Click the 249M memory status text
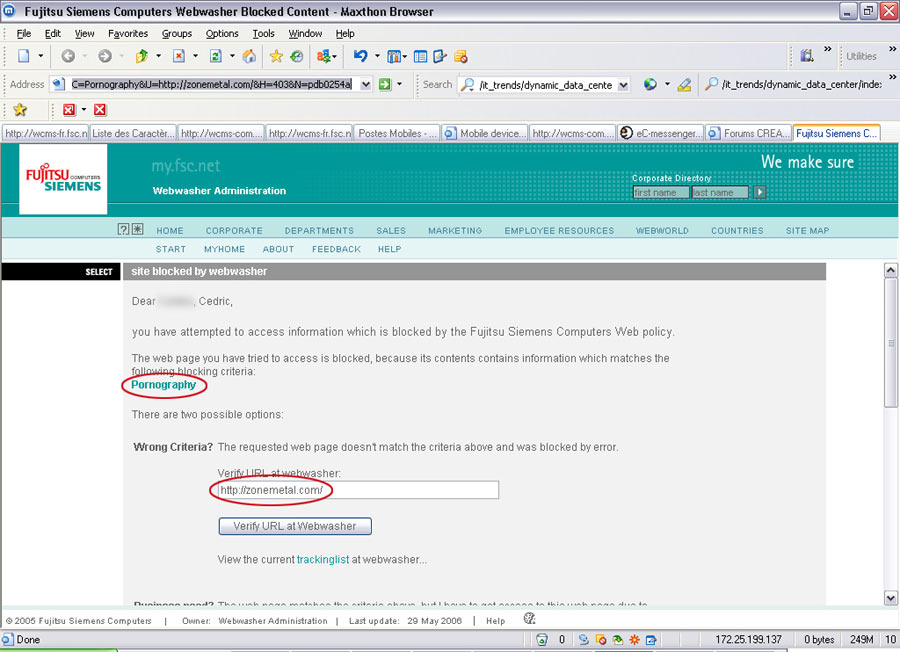The image size is (900, 652). click(x=862, y=639)
